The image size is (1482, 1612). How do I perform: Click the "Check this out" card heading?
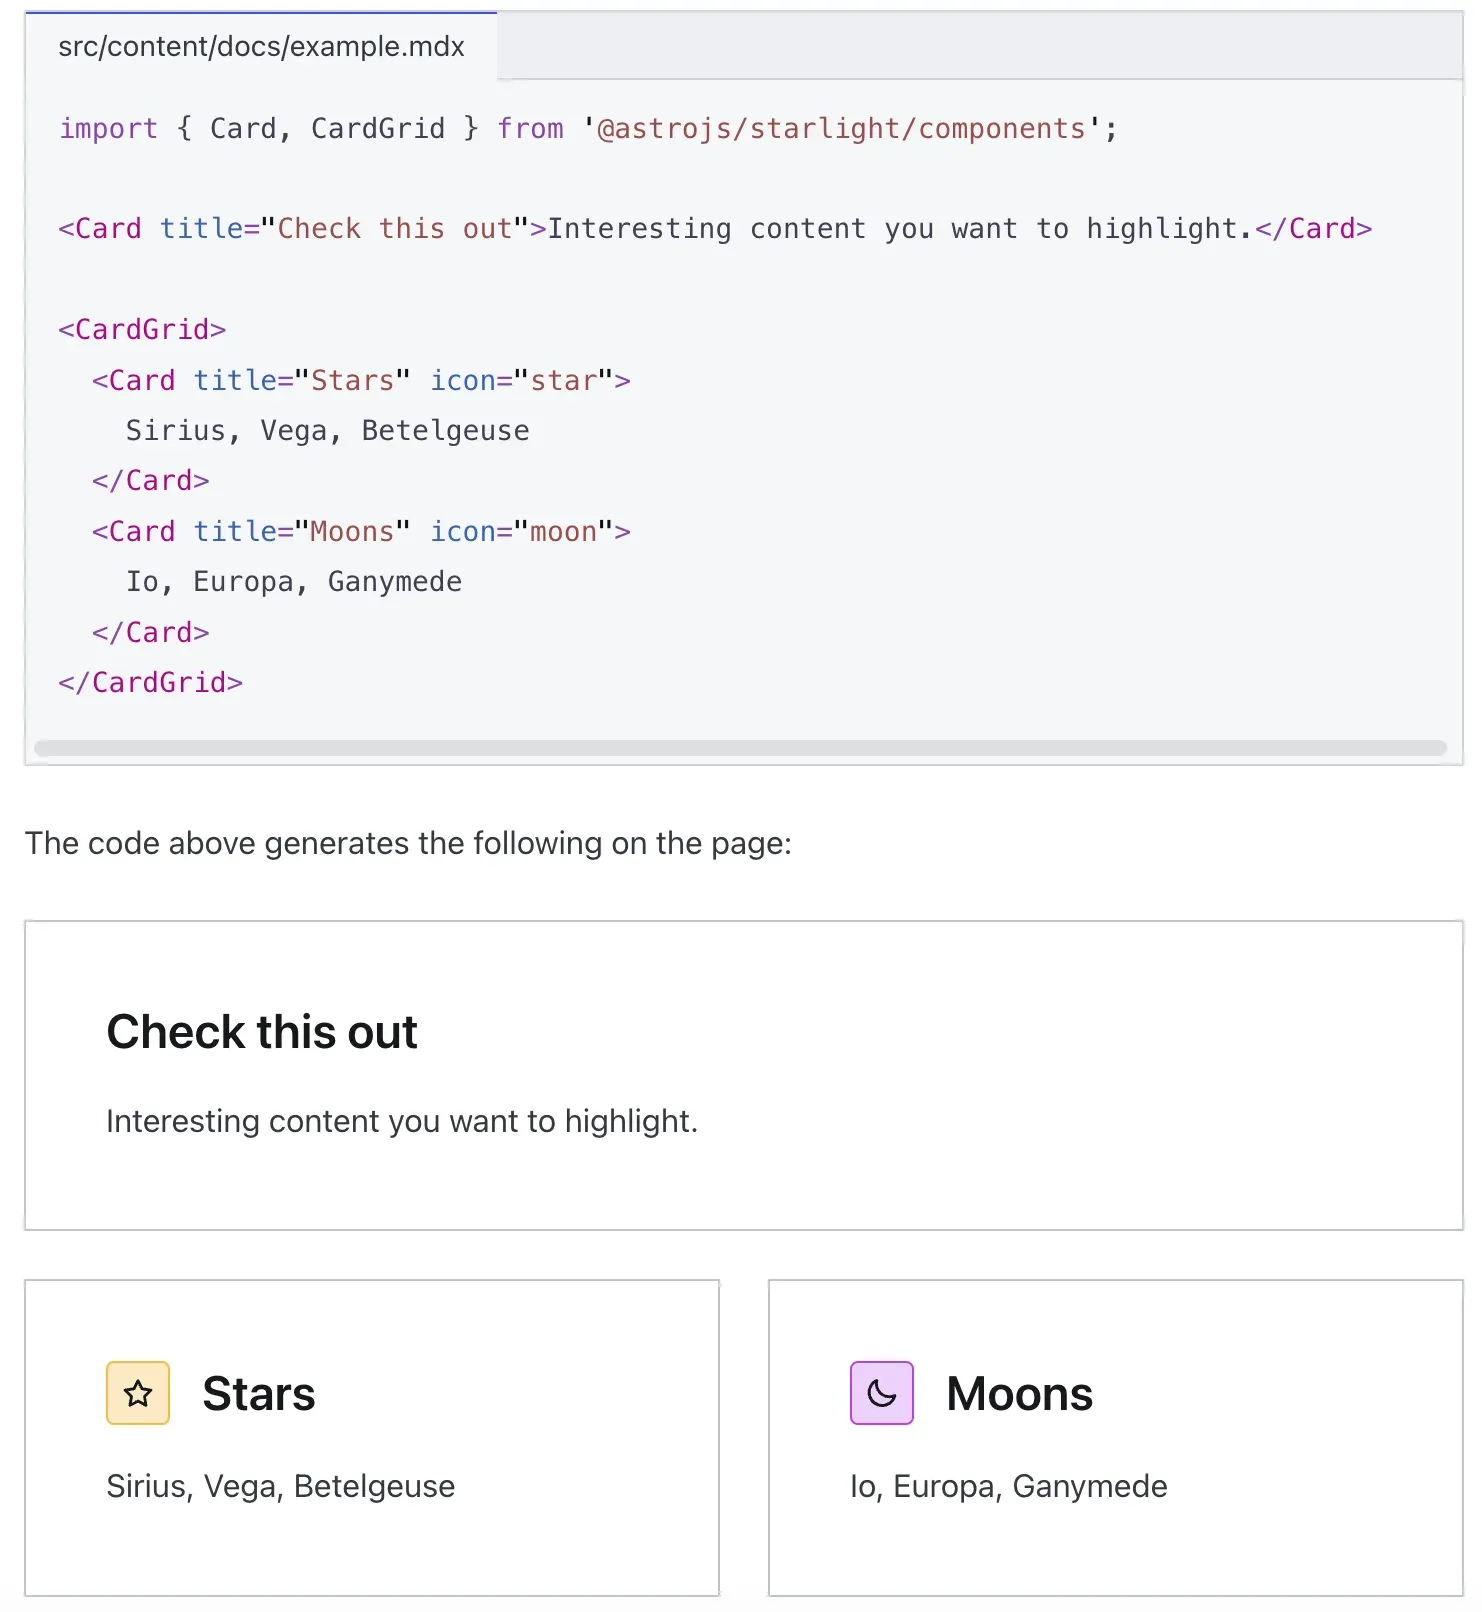click(x=262, y=1032)
